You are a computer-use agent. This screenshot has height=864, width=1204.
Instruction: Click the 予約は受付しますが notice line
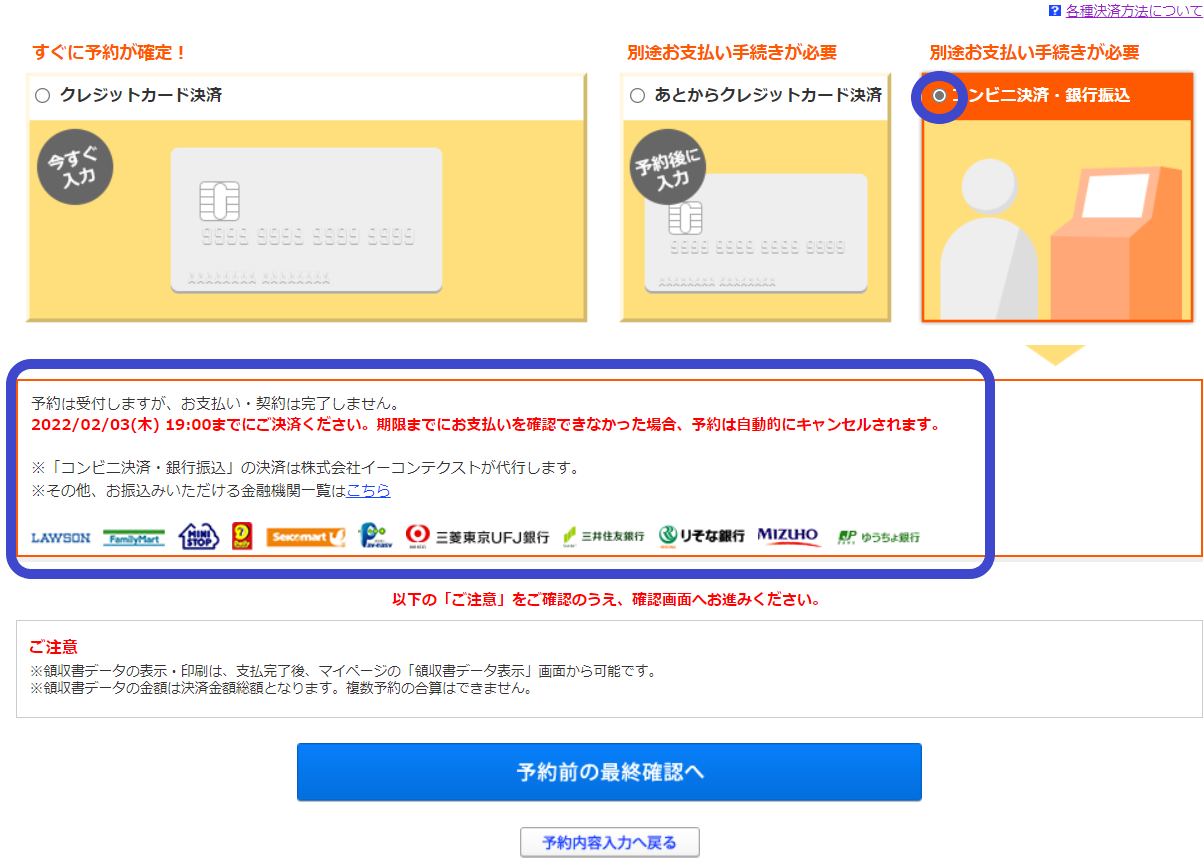(216, 404)
